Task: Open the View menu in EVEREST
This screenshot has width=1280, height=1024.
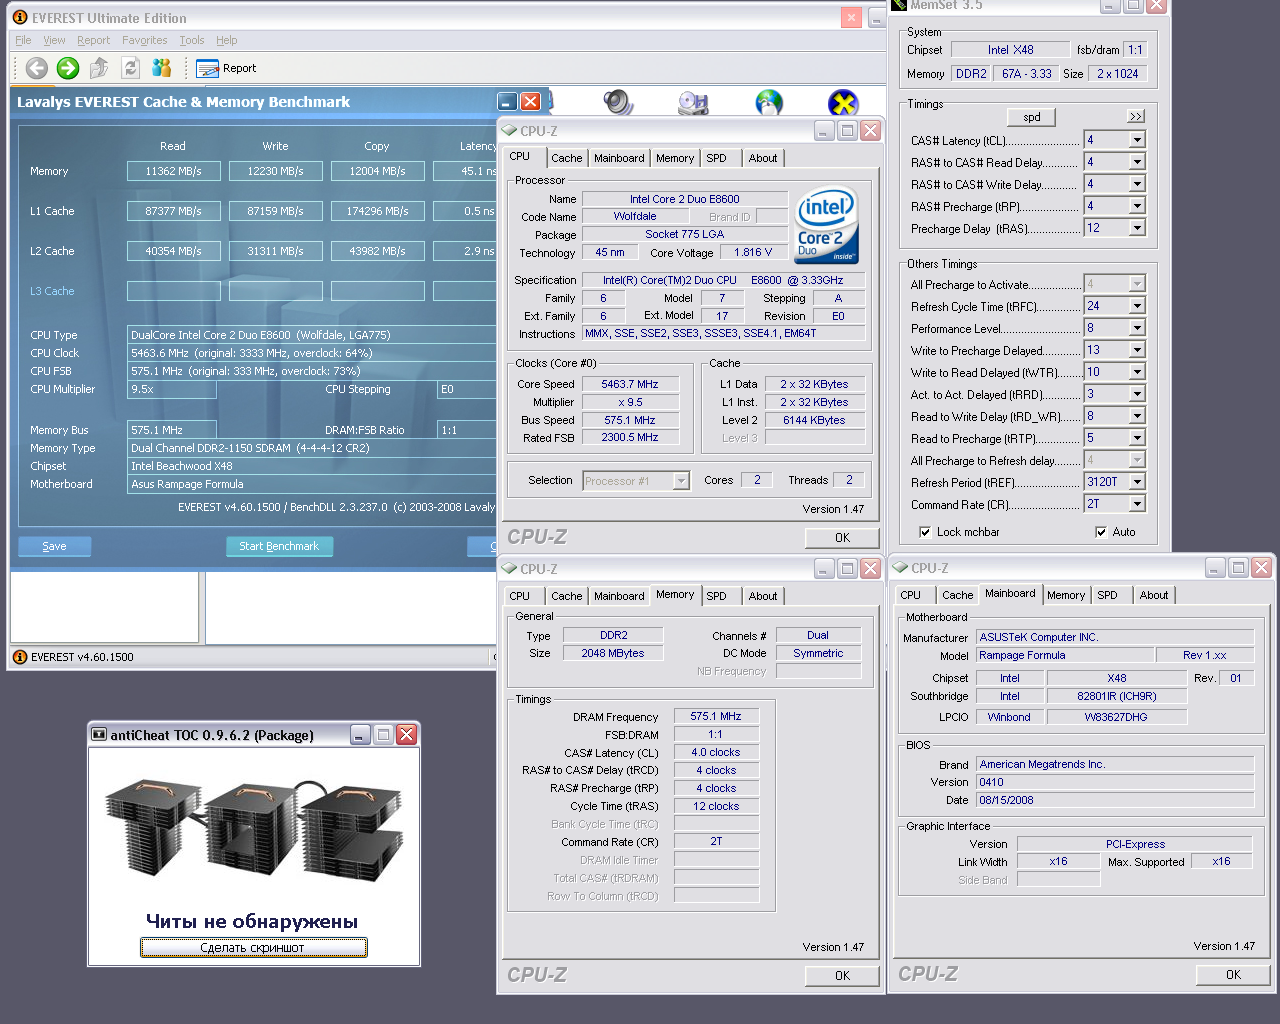Action: 54,40
